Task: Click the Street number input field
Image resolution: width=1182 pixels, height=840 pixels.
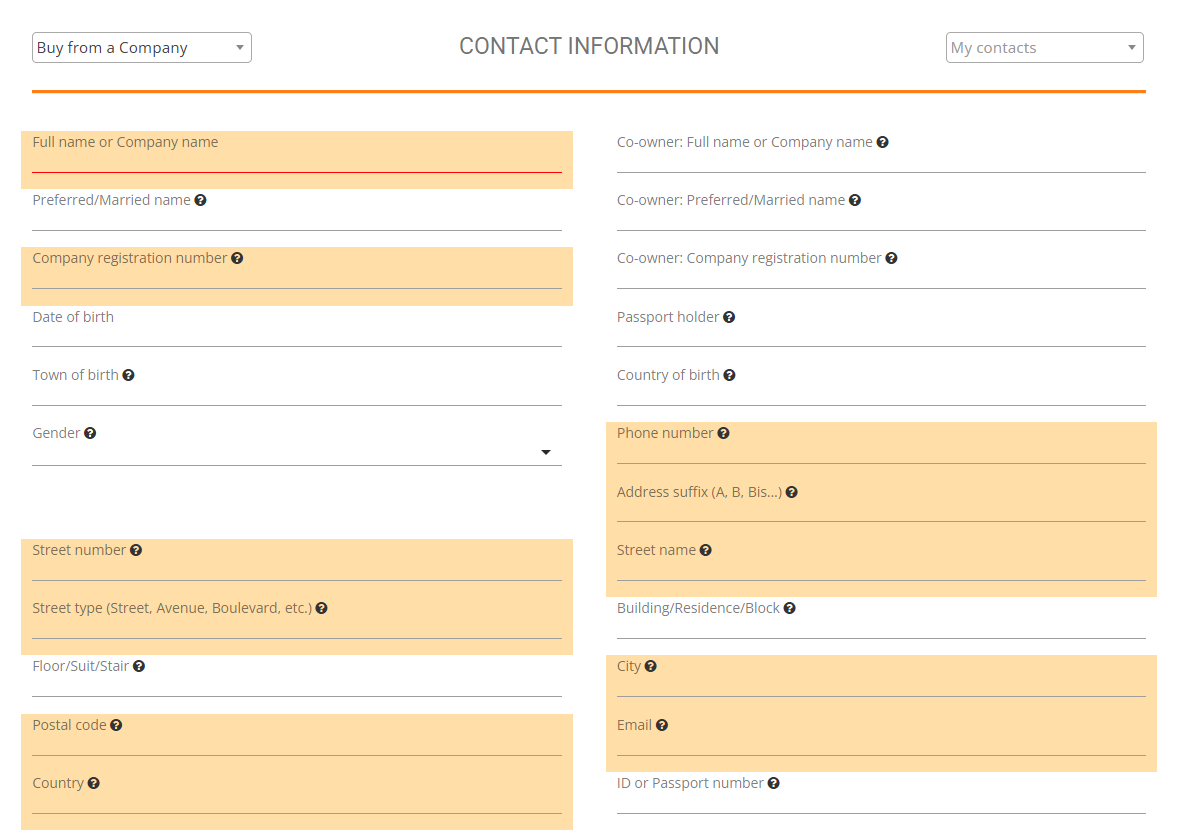Action: (296, 569)
